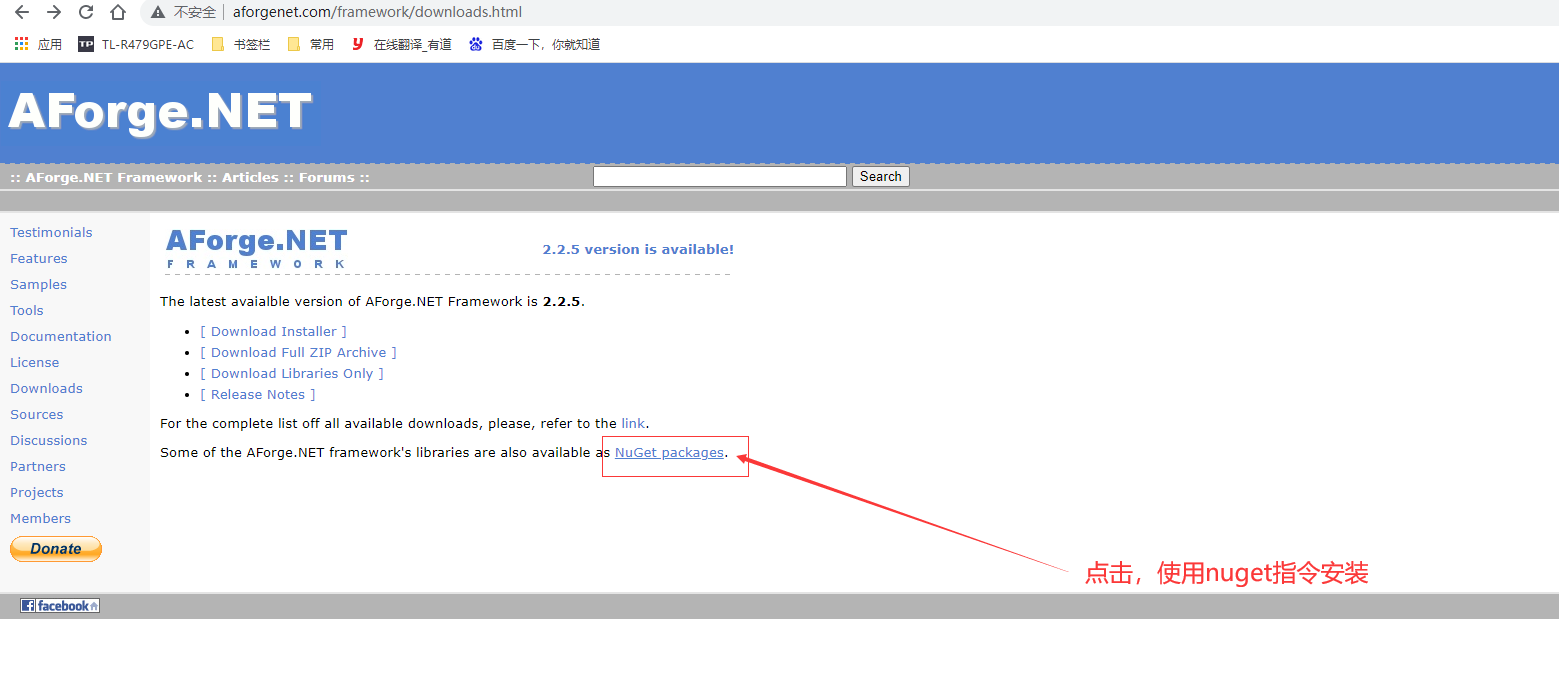Screen dimensions: 1559x694
Task: Go to browser home page icon
Action: [x=118, y=12]
